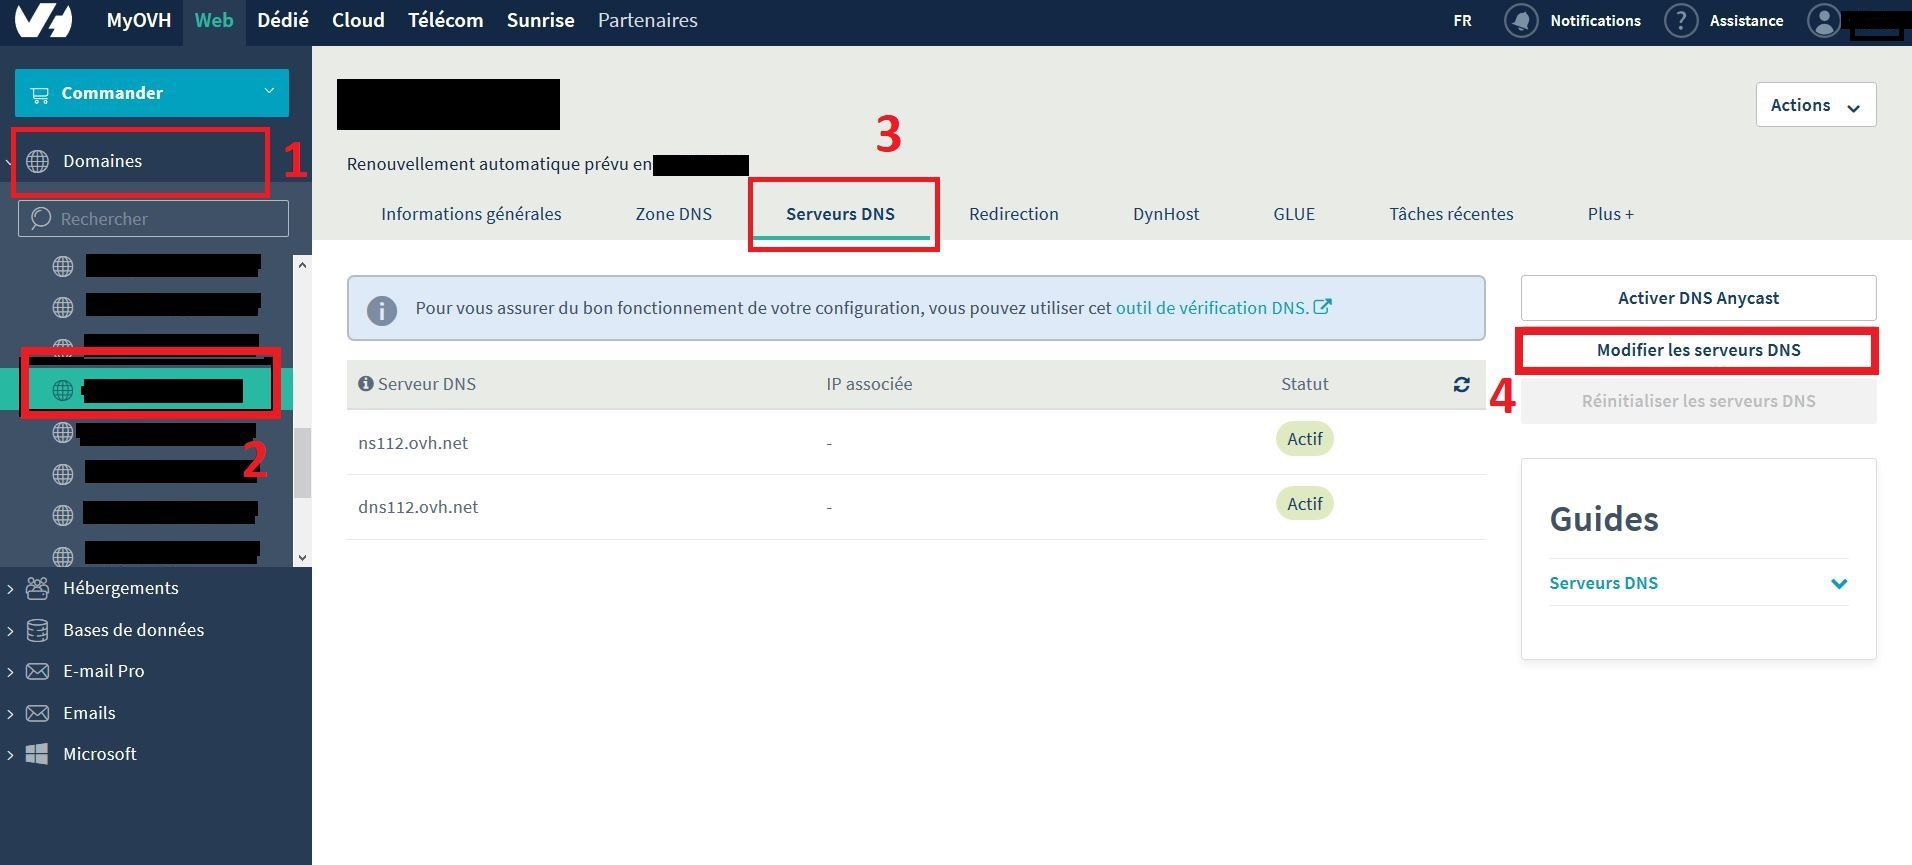Click the domain list scrollbar thumb

pyautogui.click(x=302, y=462)
